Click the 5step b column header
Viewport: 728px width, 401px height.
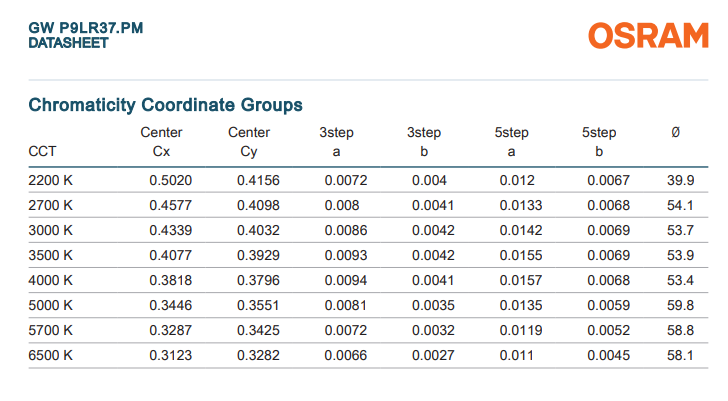tap(599, 142)
